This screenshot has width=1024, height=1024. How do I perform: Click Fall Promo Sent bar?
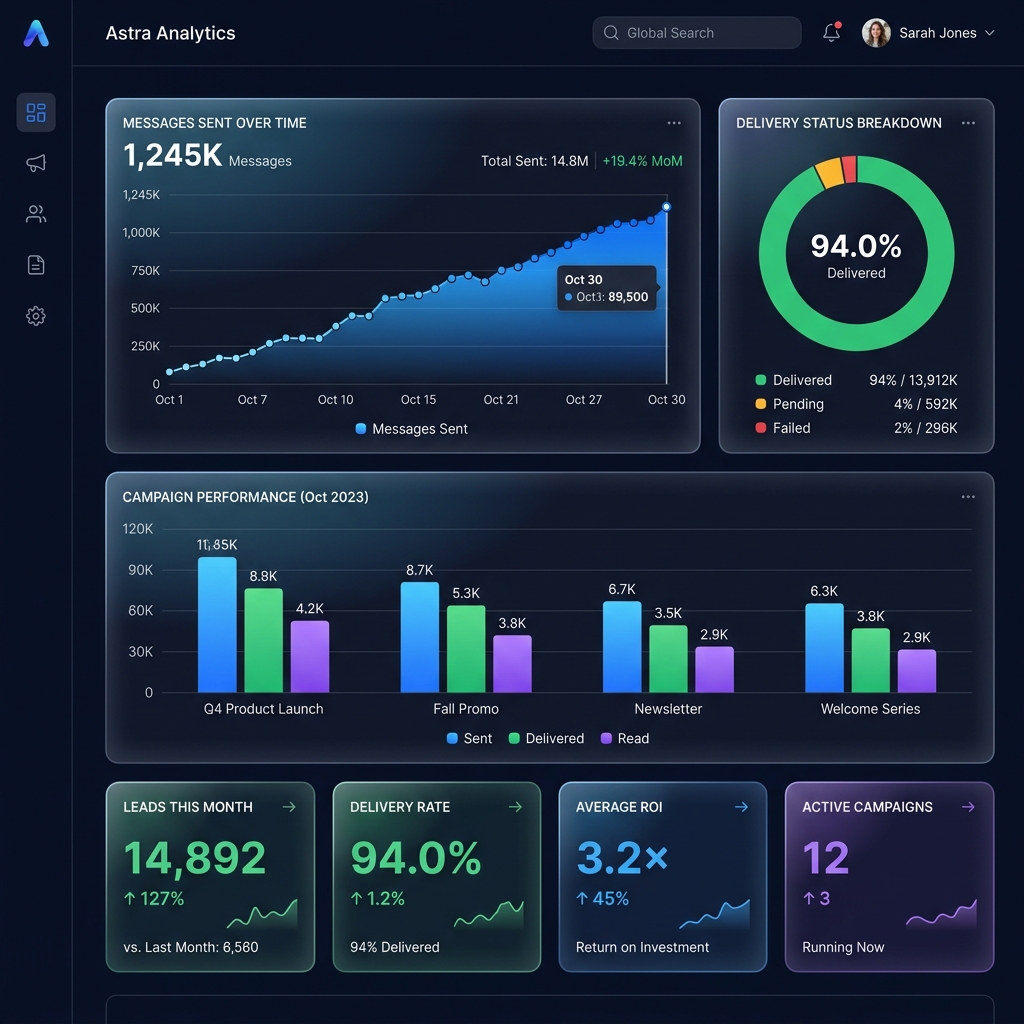click(x=419, y=637)
